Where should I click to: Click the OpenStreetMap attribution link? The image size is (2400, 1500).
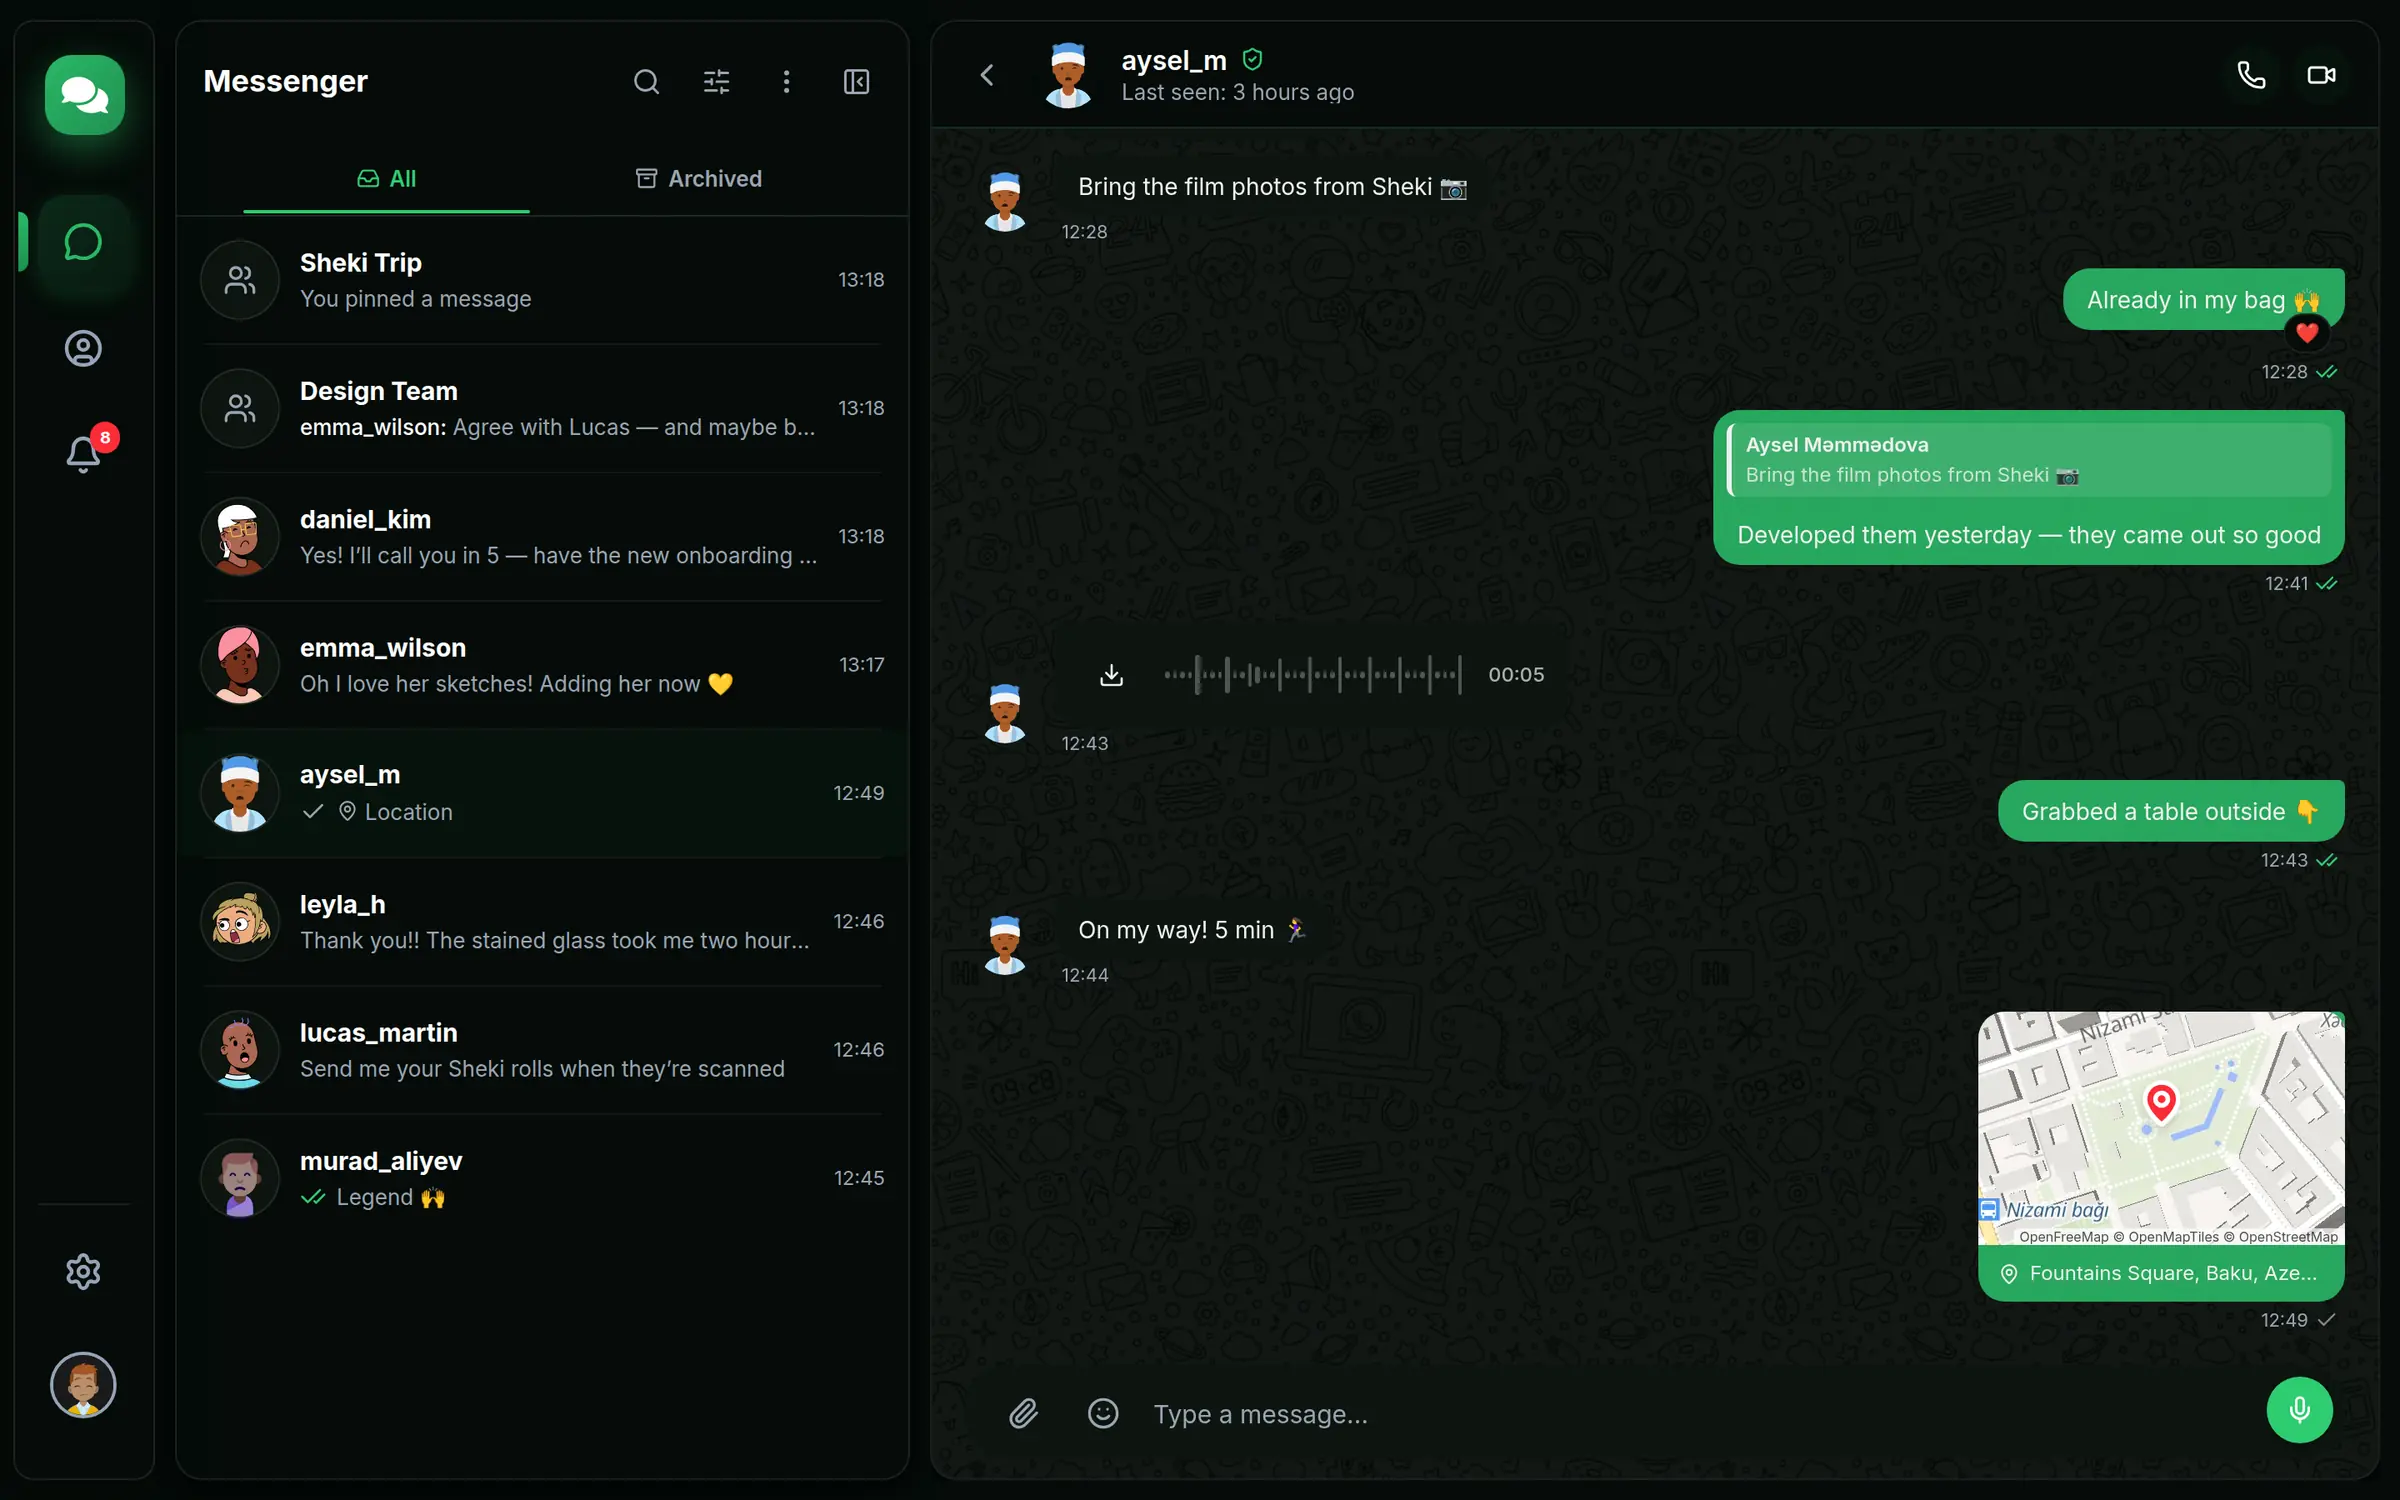(x=2288, y=1237)
